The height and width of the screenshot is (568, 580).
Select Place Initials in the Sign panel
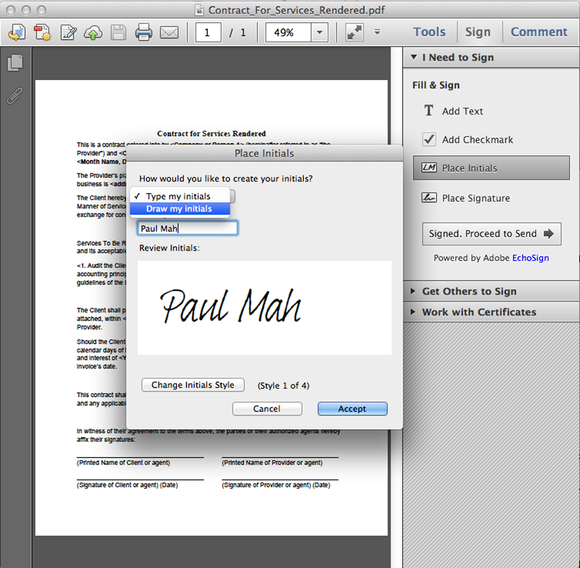pos(491,168)
